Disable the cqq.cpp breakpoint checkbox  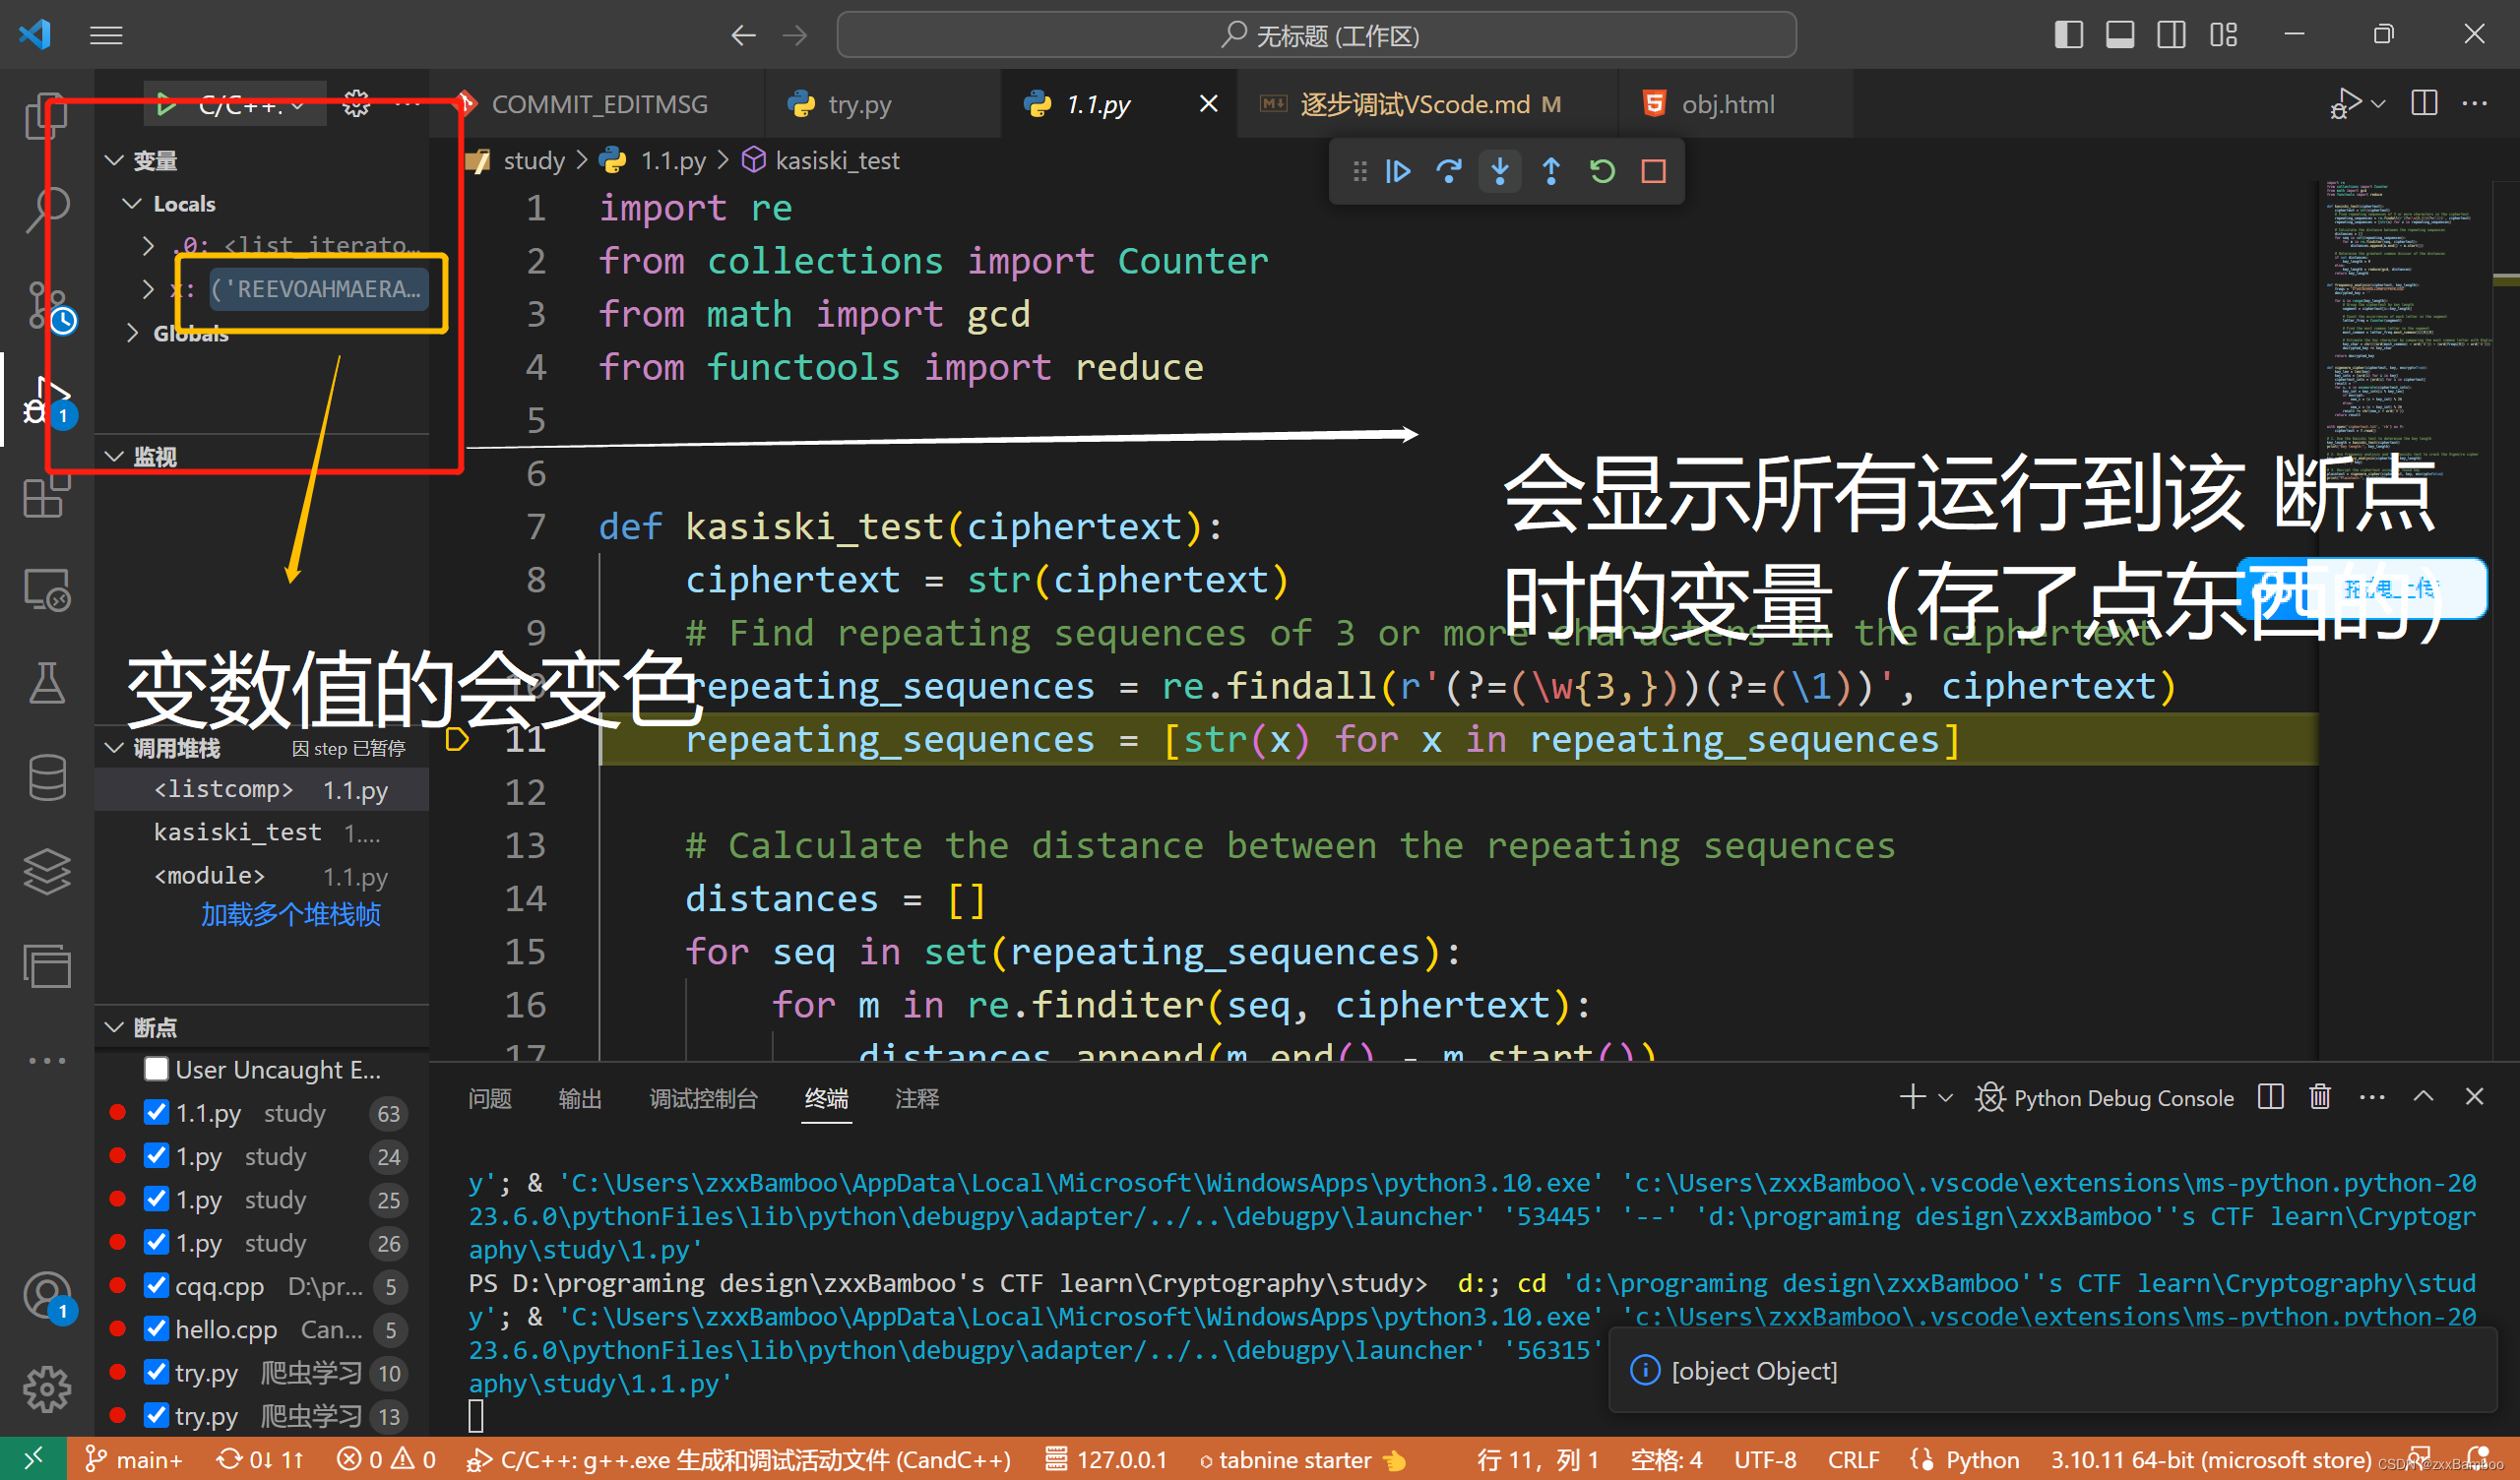click(x=156, y=1286)
